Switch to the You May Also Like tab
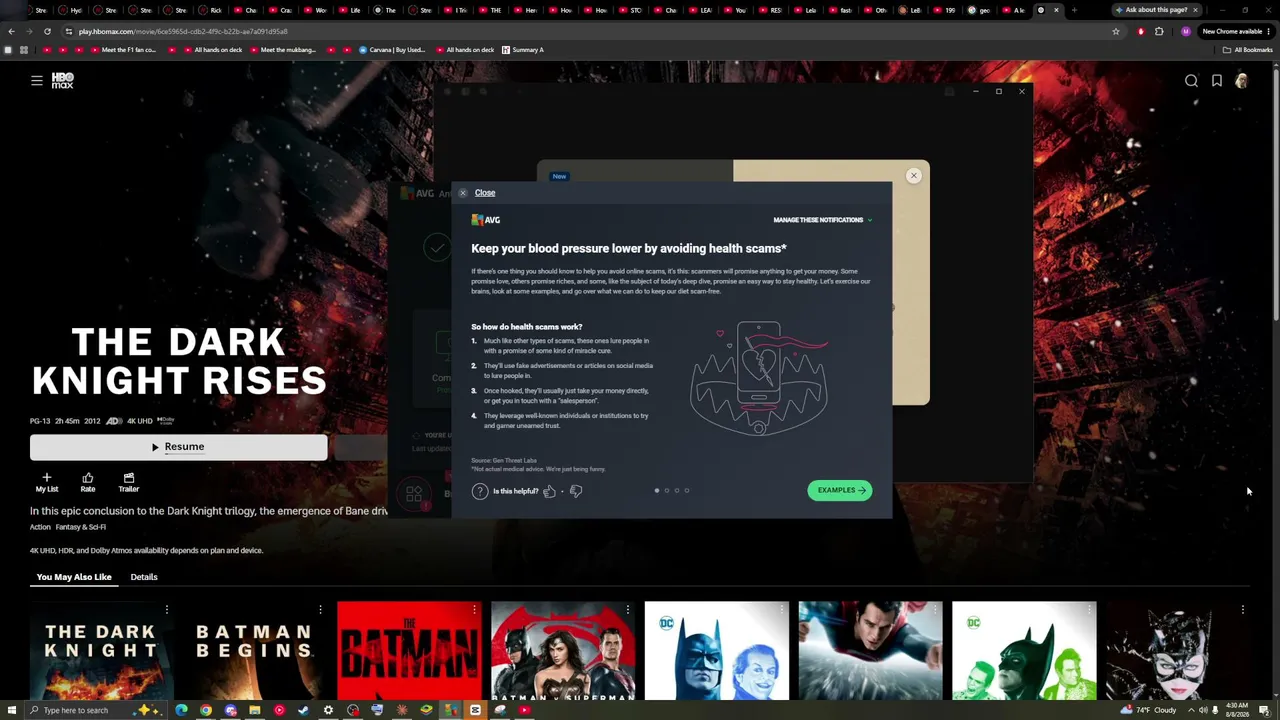The height and width of the screenshot is (720, 1280). coord(74,577)
